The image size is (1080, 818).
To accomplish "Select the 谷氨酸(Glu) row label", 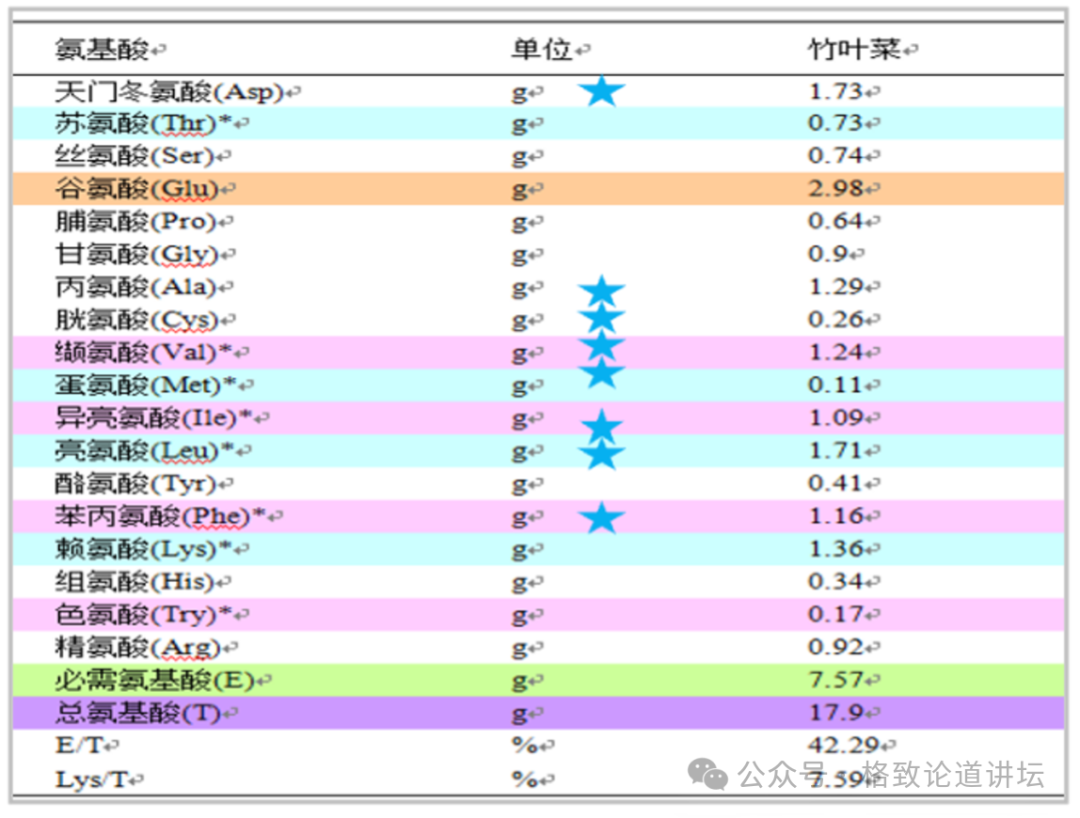I will pyautogui.click(x=137, y=188).
